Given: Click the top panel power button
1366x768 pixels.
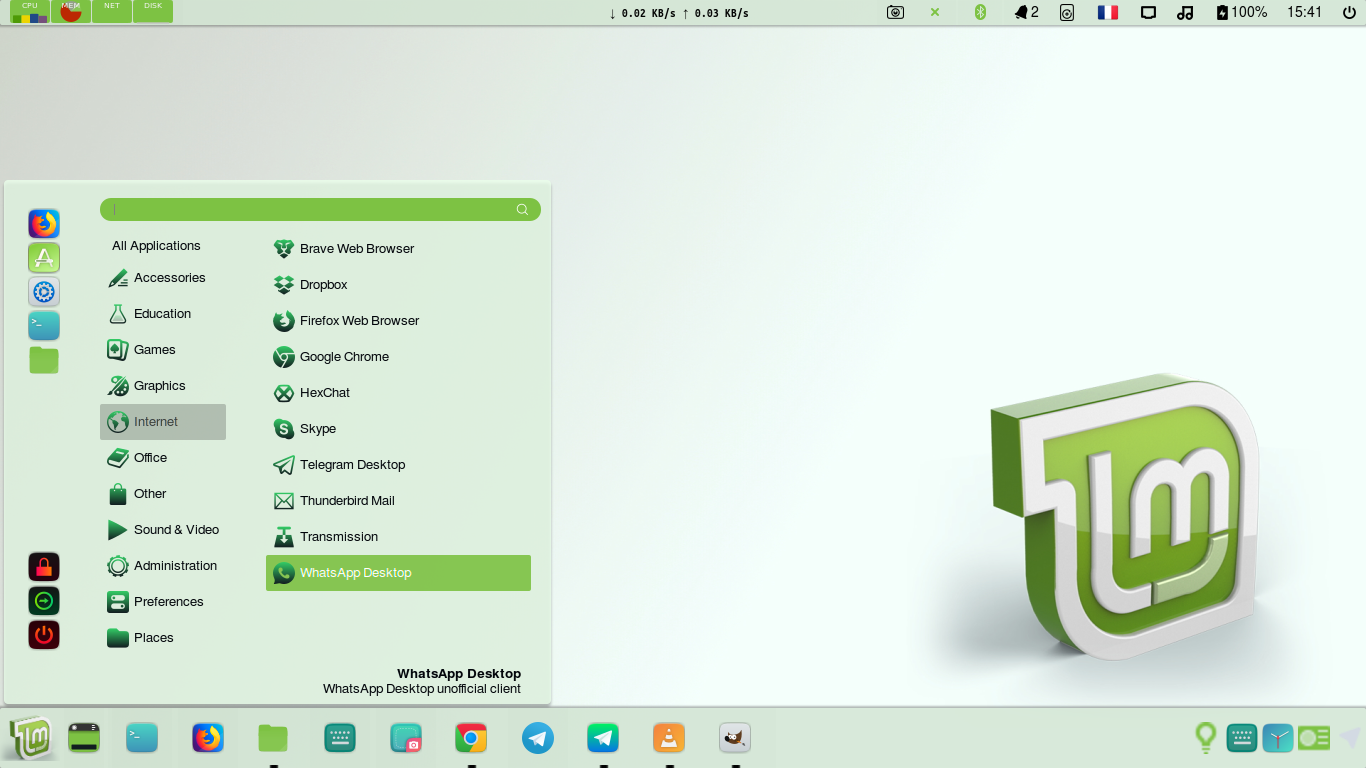Looking at the screenshot, I should (x=1350, y=12).
